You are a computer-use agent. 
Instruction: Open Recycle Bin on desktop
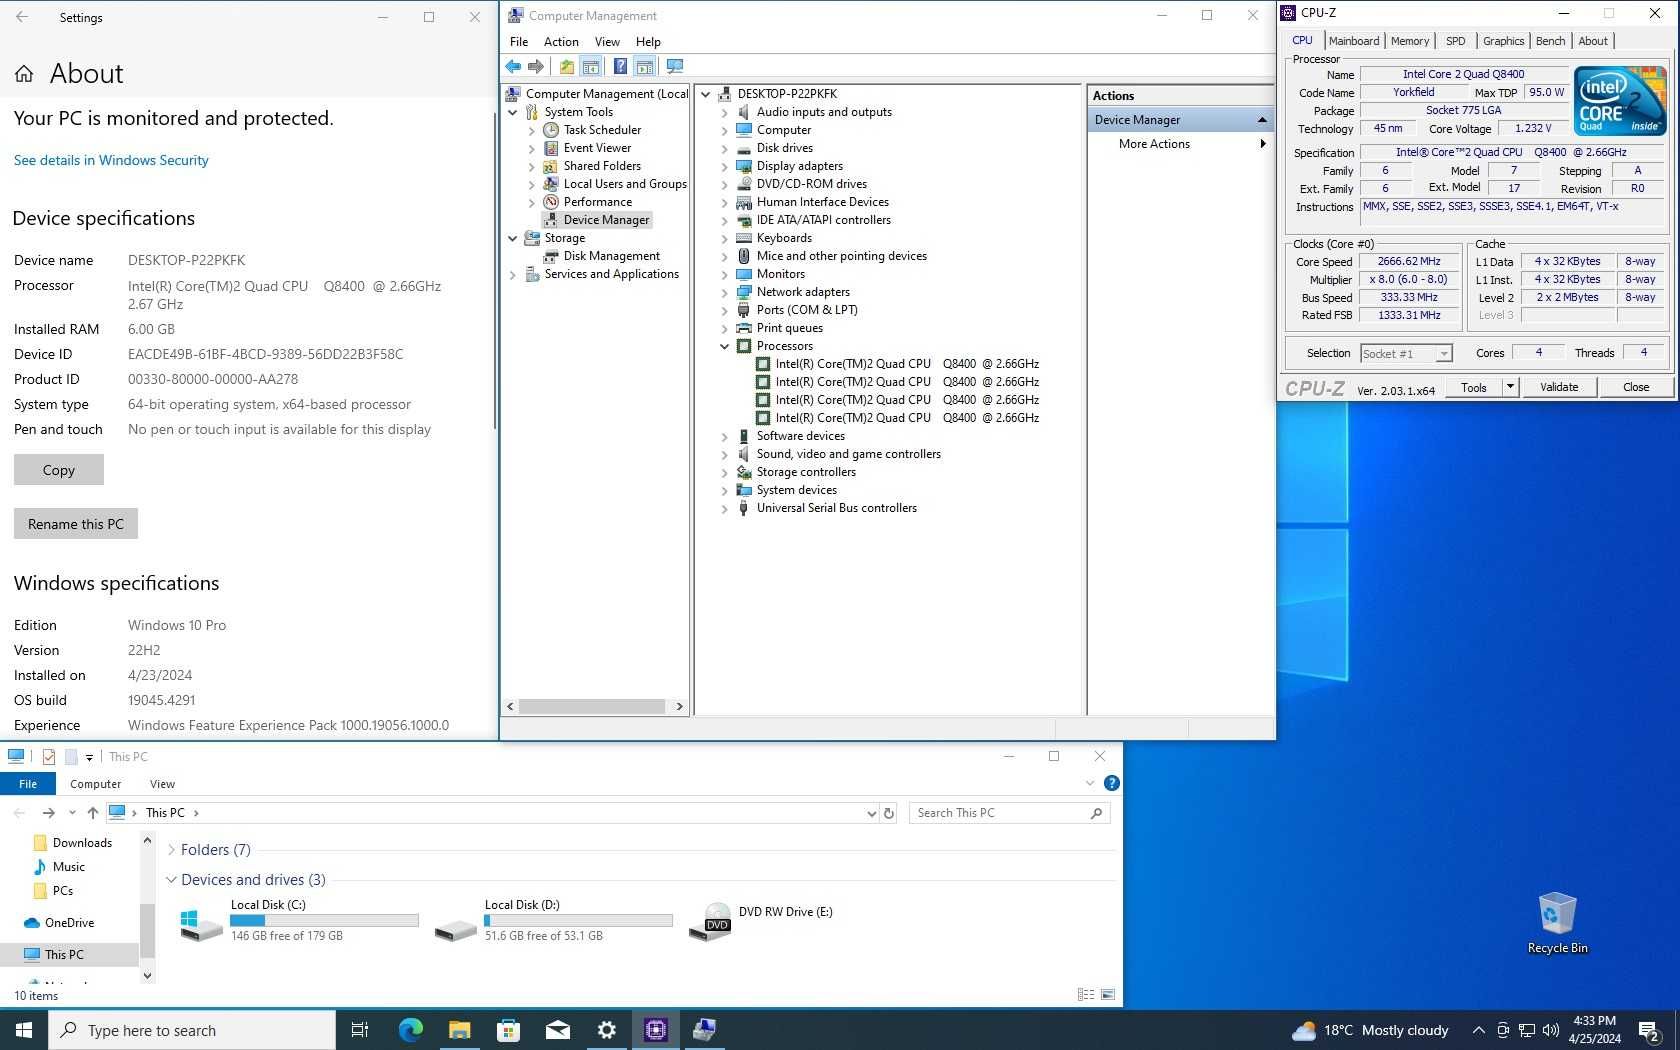pyautogui.click(x=1557, y=922)
